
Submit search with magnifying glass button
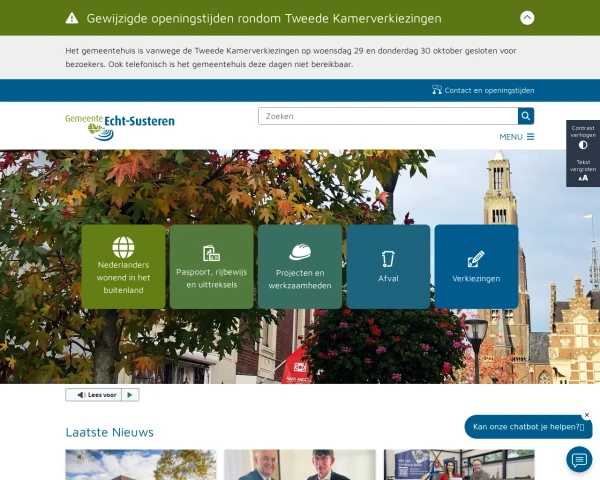[526, 116]
